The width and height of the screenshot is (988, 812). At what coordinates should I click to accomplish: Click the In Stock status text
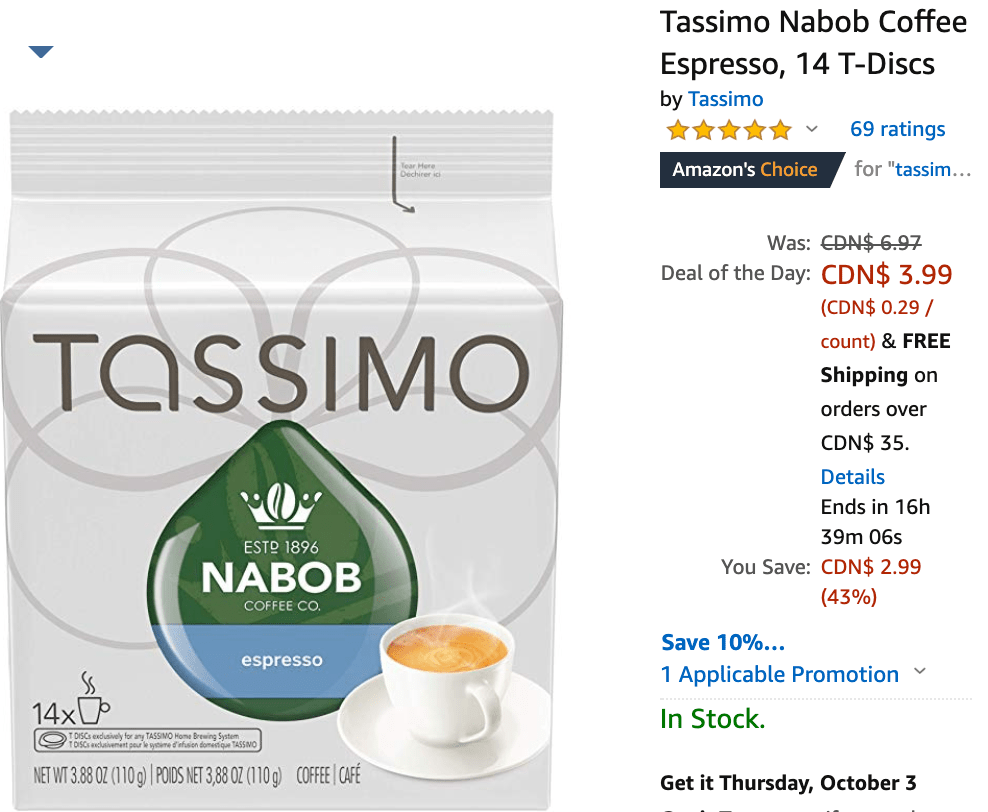[x=712, y=719]
